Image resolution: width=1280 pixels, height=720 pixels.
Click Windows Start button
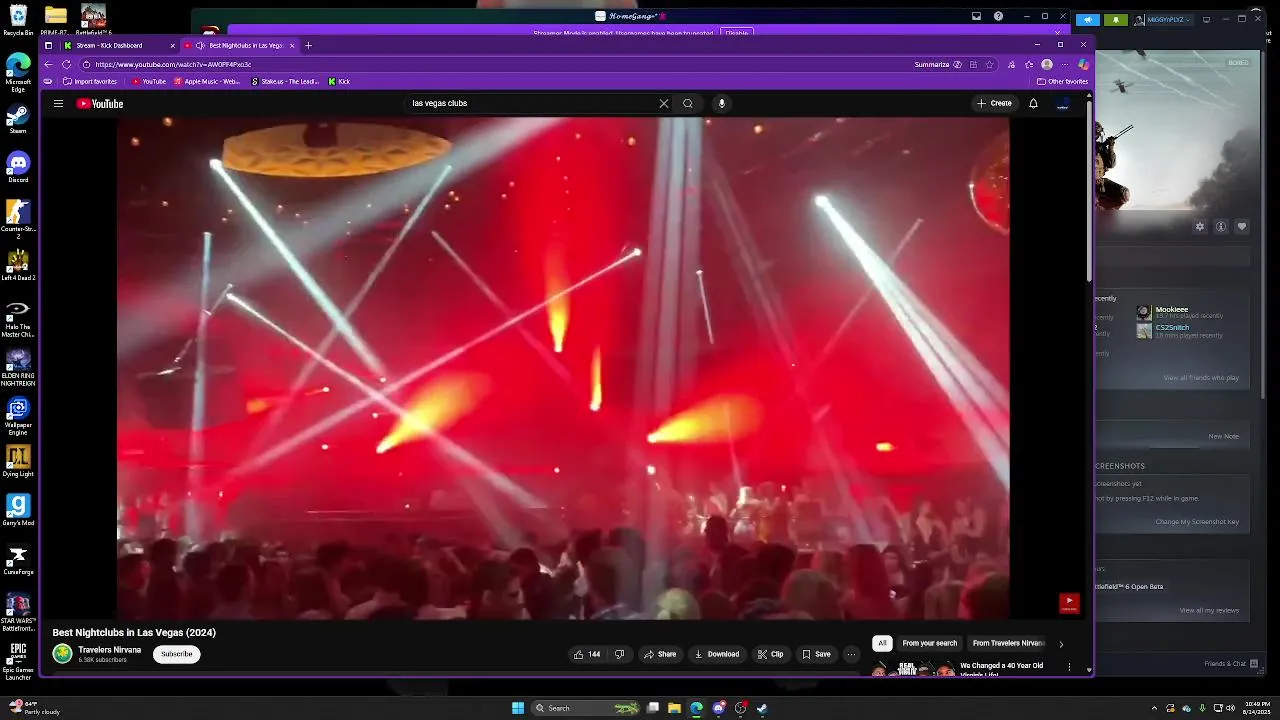tap(518, 708)
